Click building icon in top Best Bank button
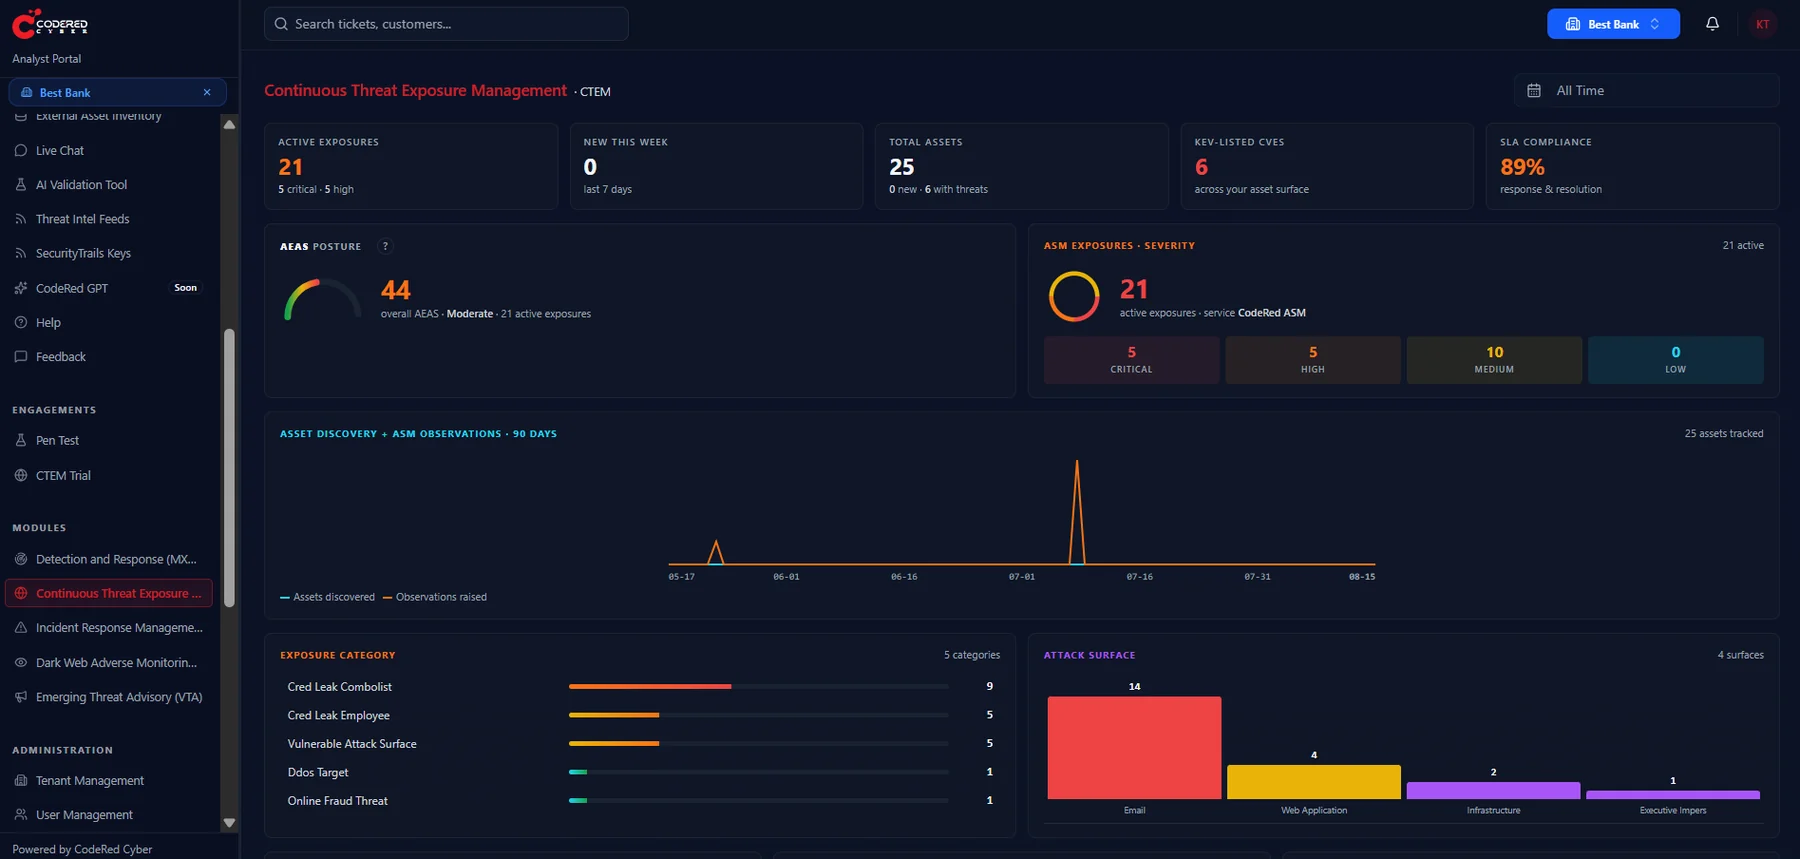Image resolution: width=1800 pixels, height=859 pixels. coord(1573,24)
